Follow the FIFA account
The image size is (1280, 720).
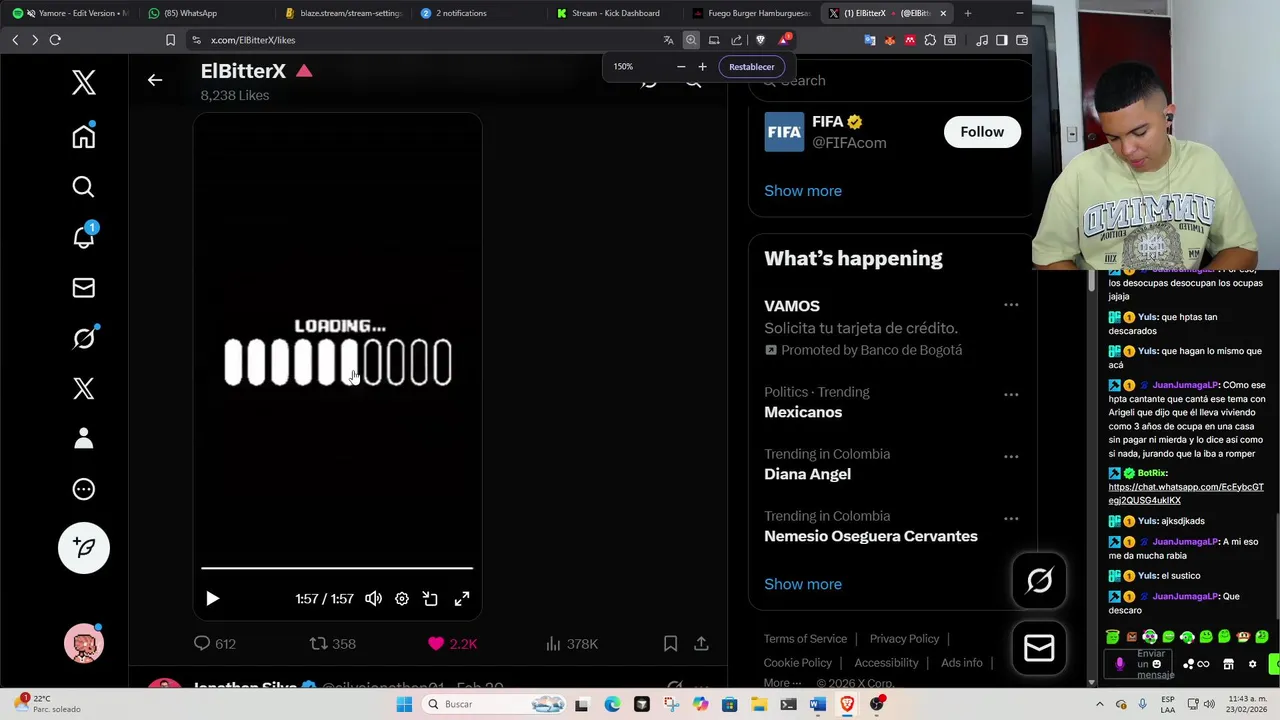coord(982,132)
